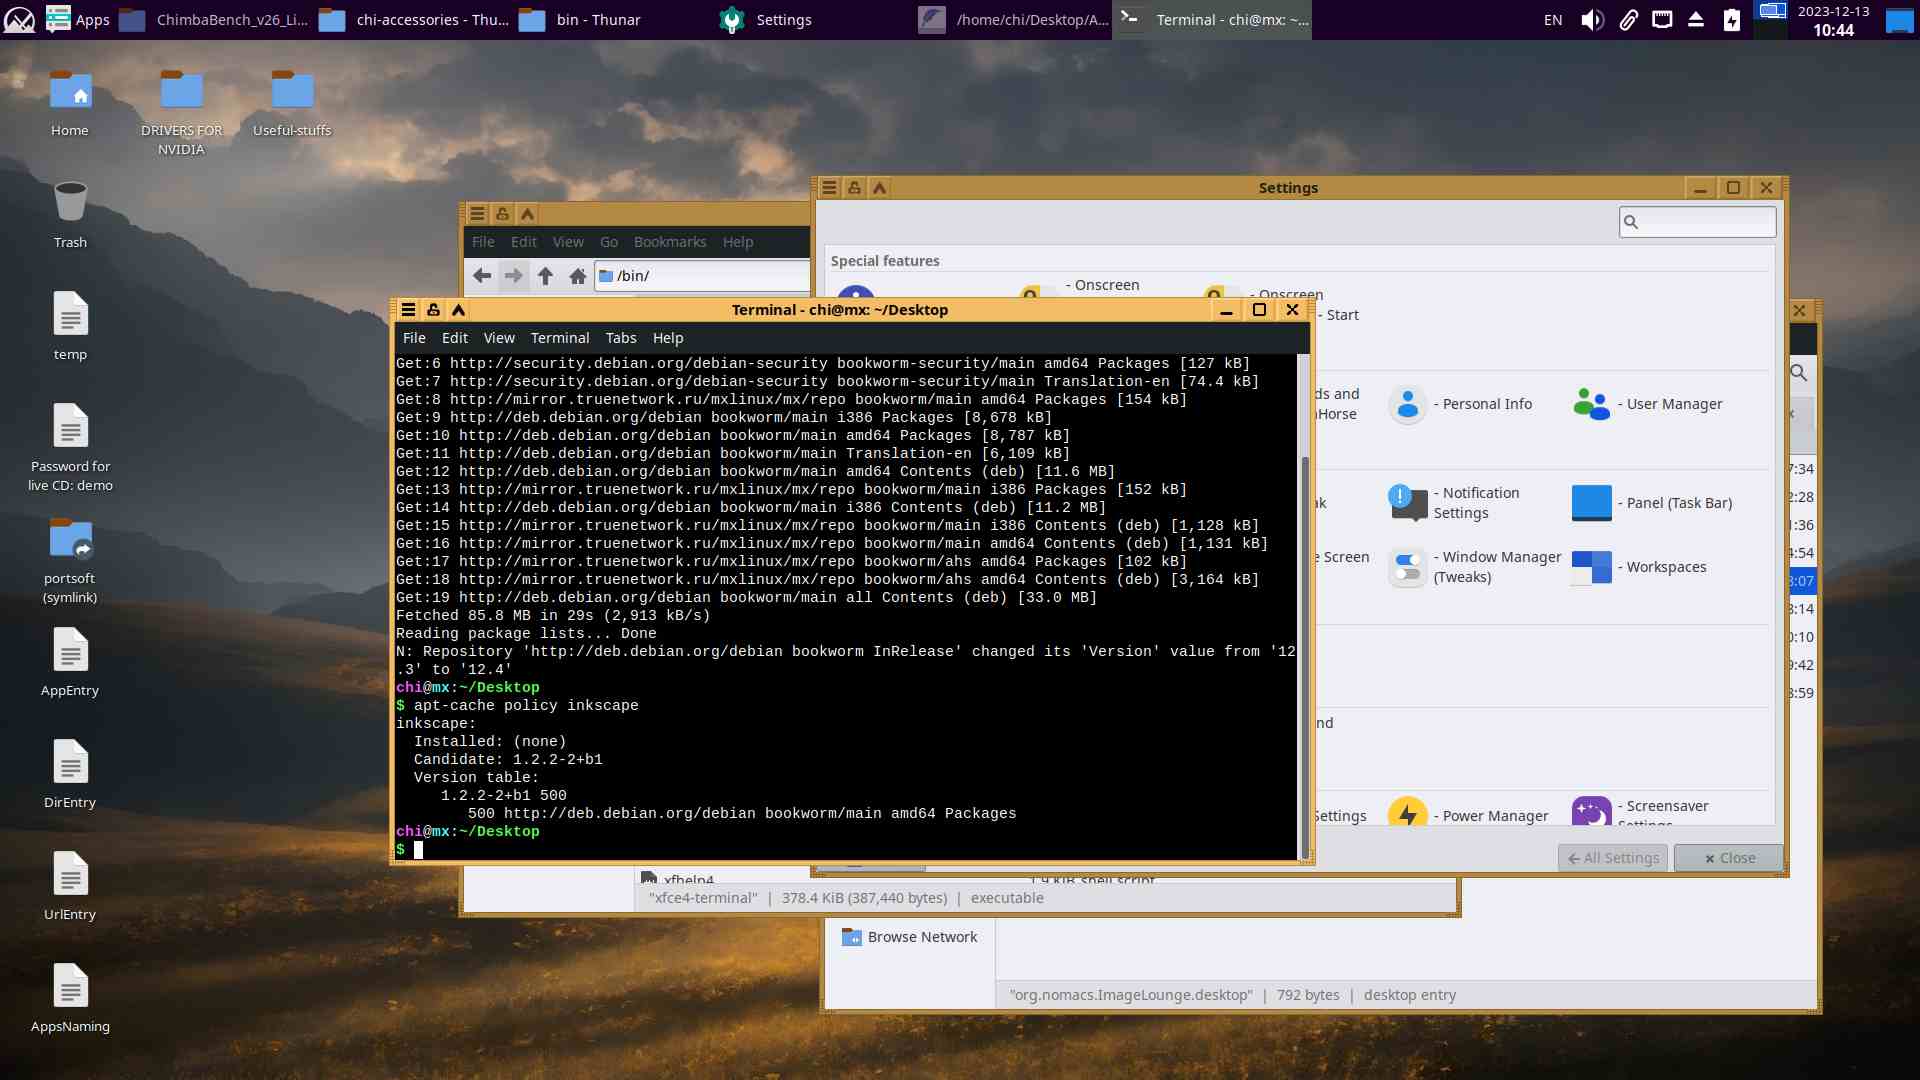
Task: Open Notification Settings icon
Action: (x=1408, y=503)
